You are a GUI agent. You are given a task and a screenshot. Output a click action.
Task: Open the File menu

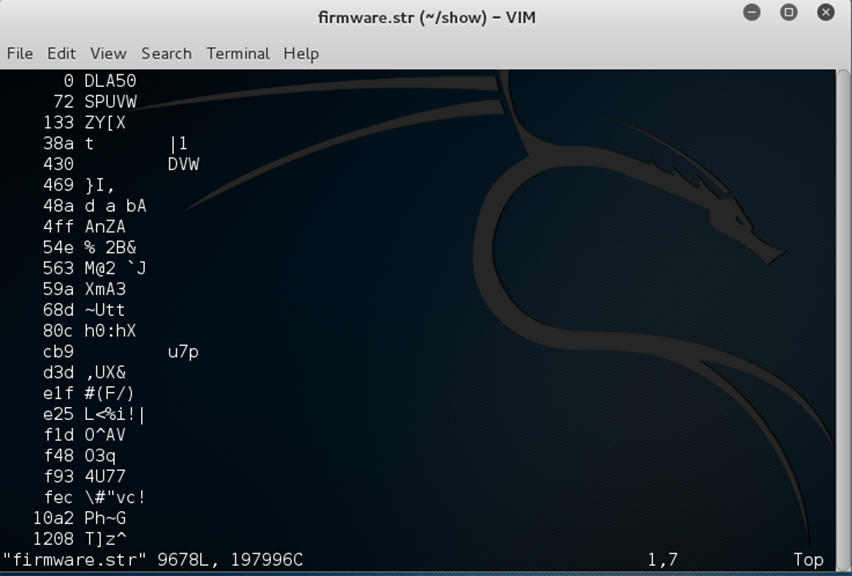click(x=20, y=53)
